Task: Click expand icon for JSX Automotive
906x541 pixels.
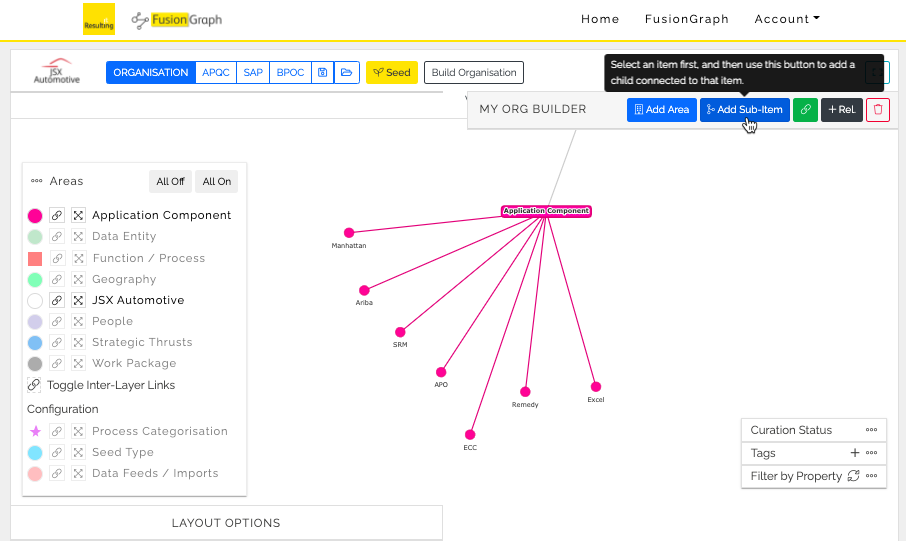Action: point(78,300)
